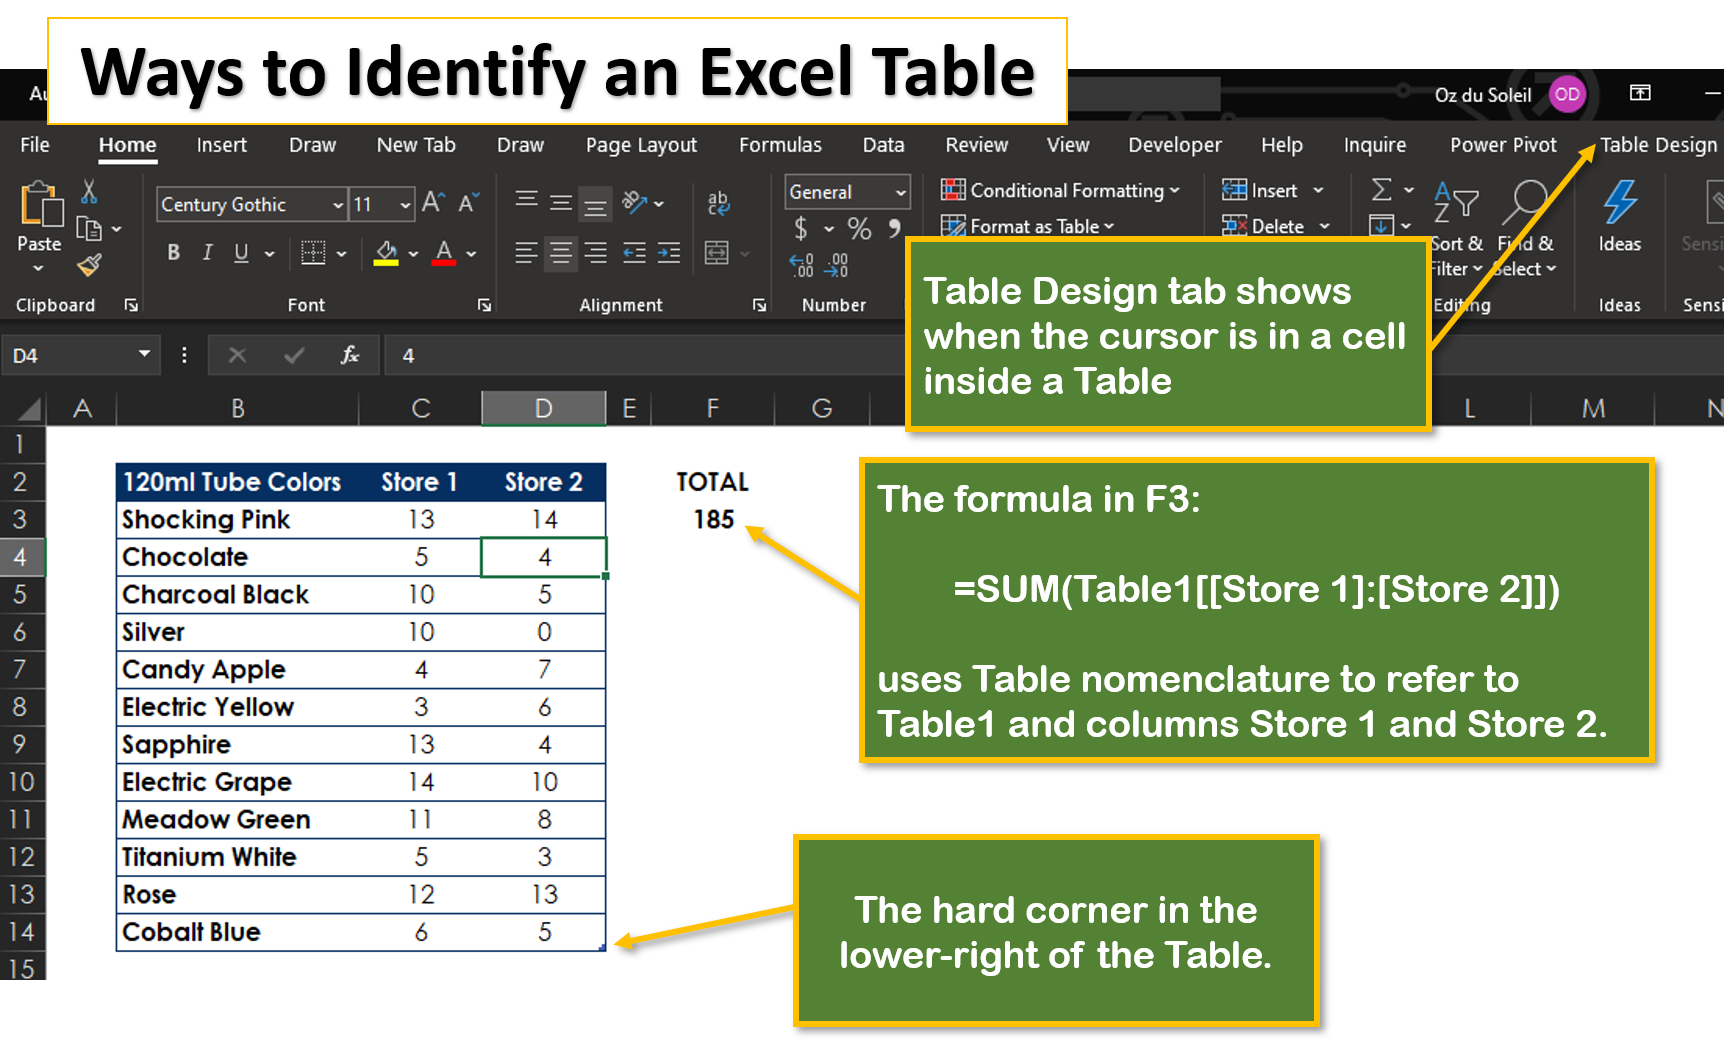Viewport: 1724px width, 1040px height.
Task: Open the font name dropdown
Action: (x=338, y=204)
